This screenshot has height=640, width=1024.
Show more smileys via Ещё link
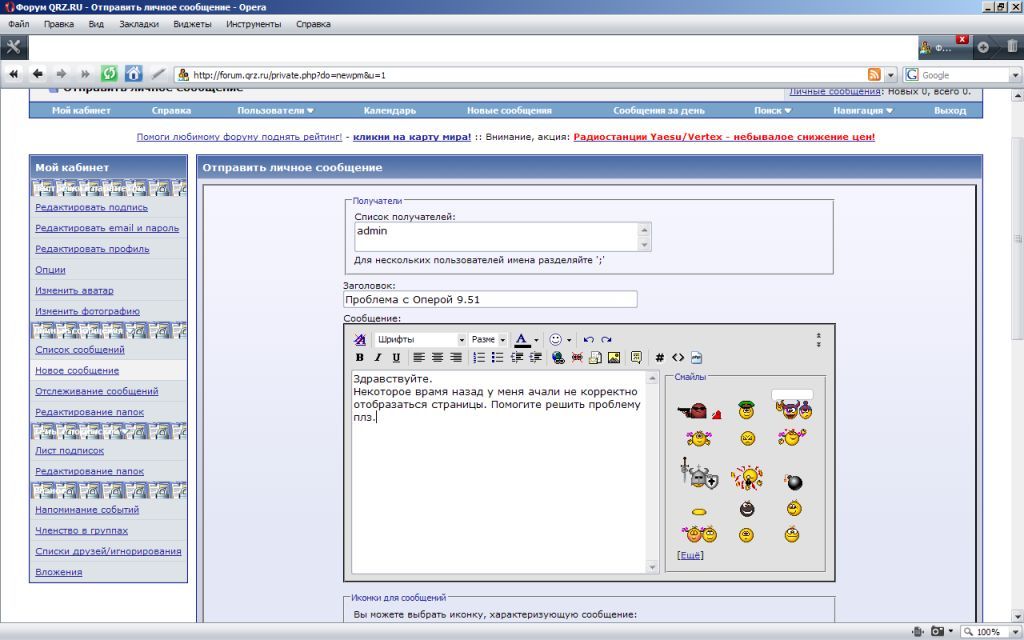click(690, 555)
